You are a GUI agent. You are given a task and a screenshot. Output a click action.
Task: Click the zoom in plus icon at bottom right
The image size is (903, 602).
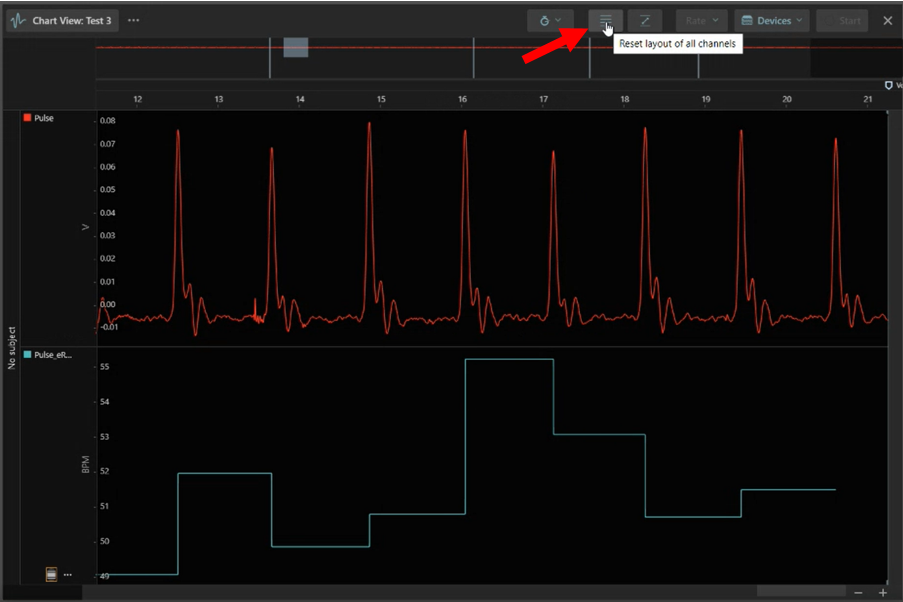tap(881, 592)
